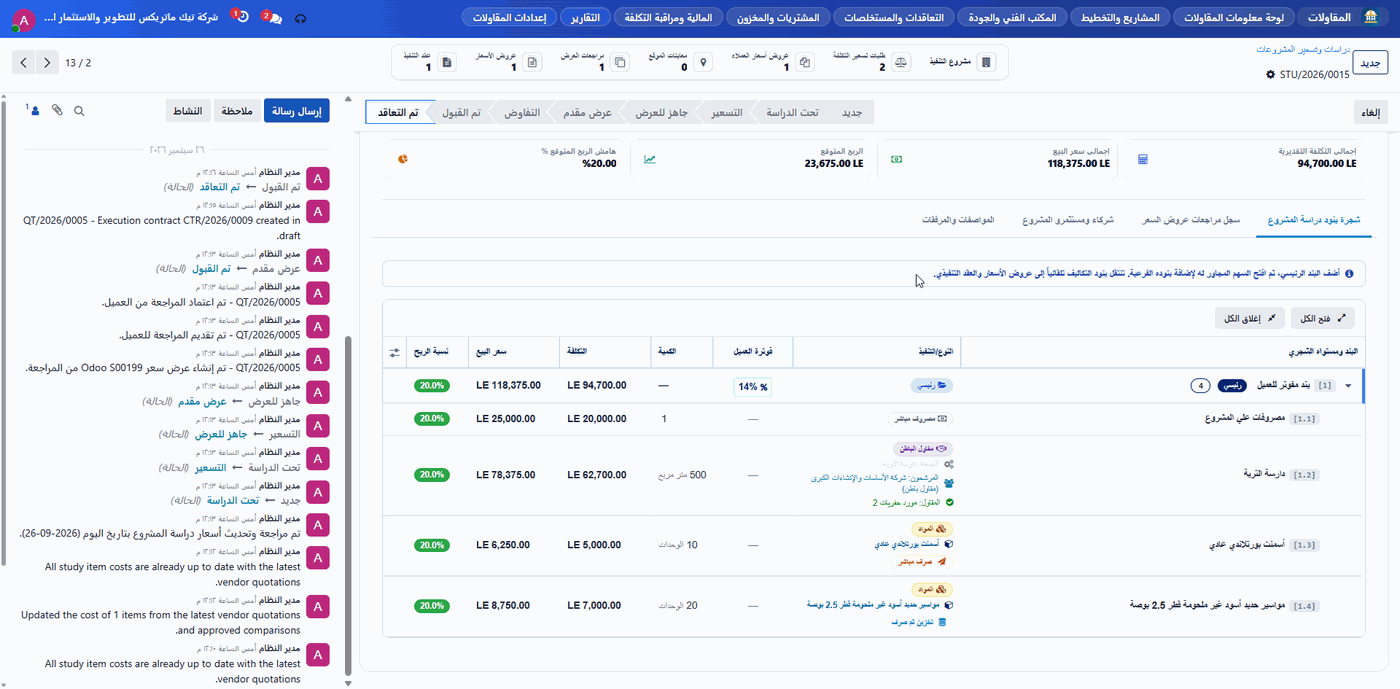Click the chart line icon in الربح المتوقع card

(650, 158)
